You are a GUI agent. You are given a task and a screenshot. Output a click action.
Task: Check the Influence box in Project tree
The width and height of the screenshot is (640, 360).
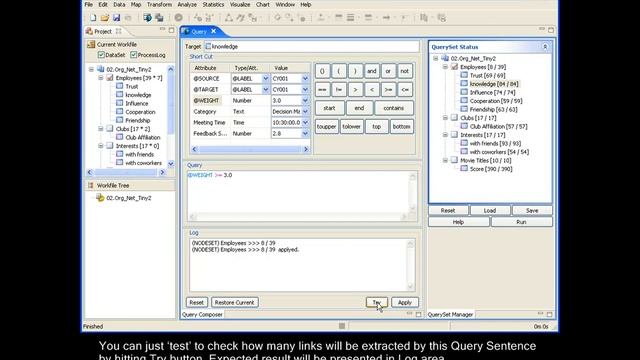click(120, 103)
